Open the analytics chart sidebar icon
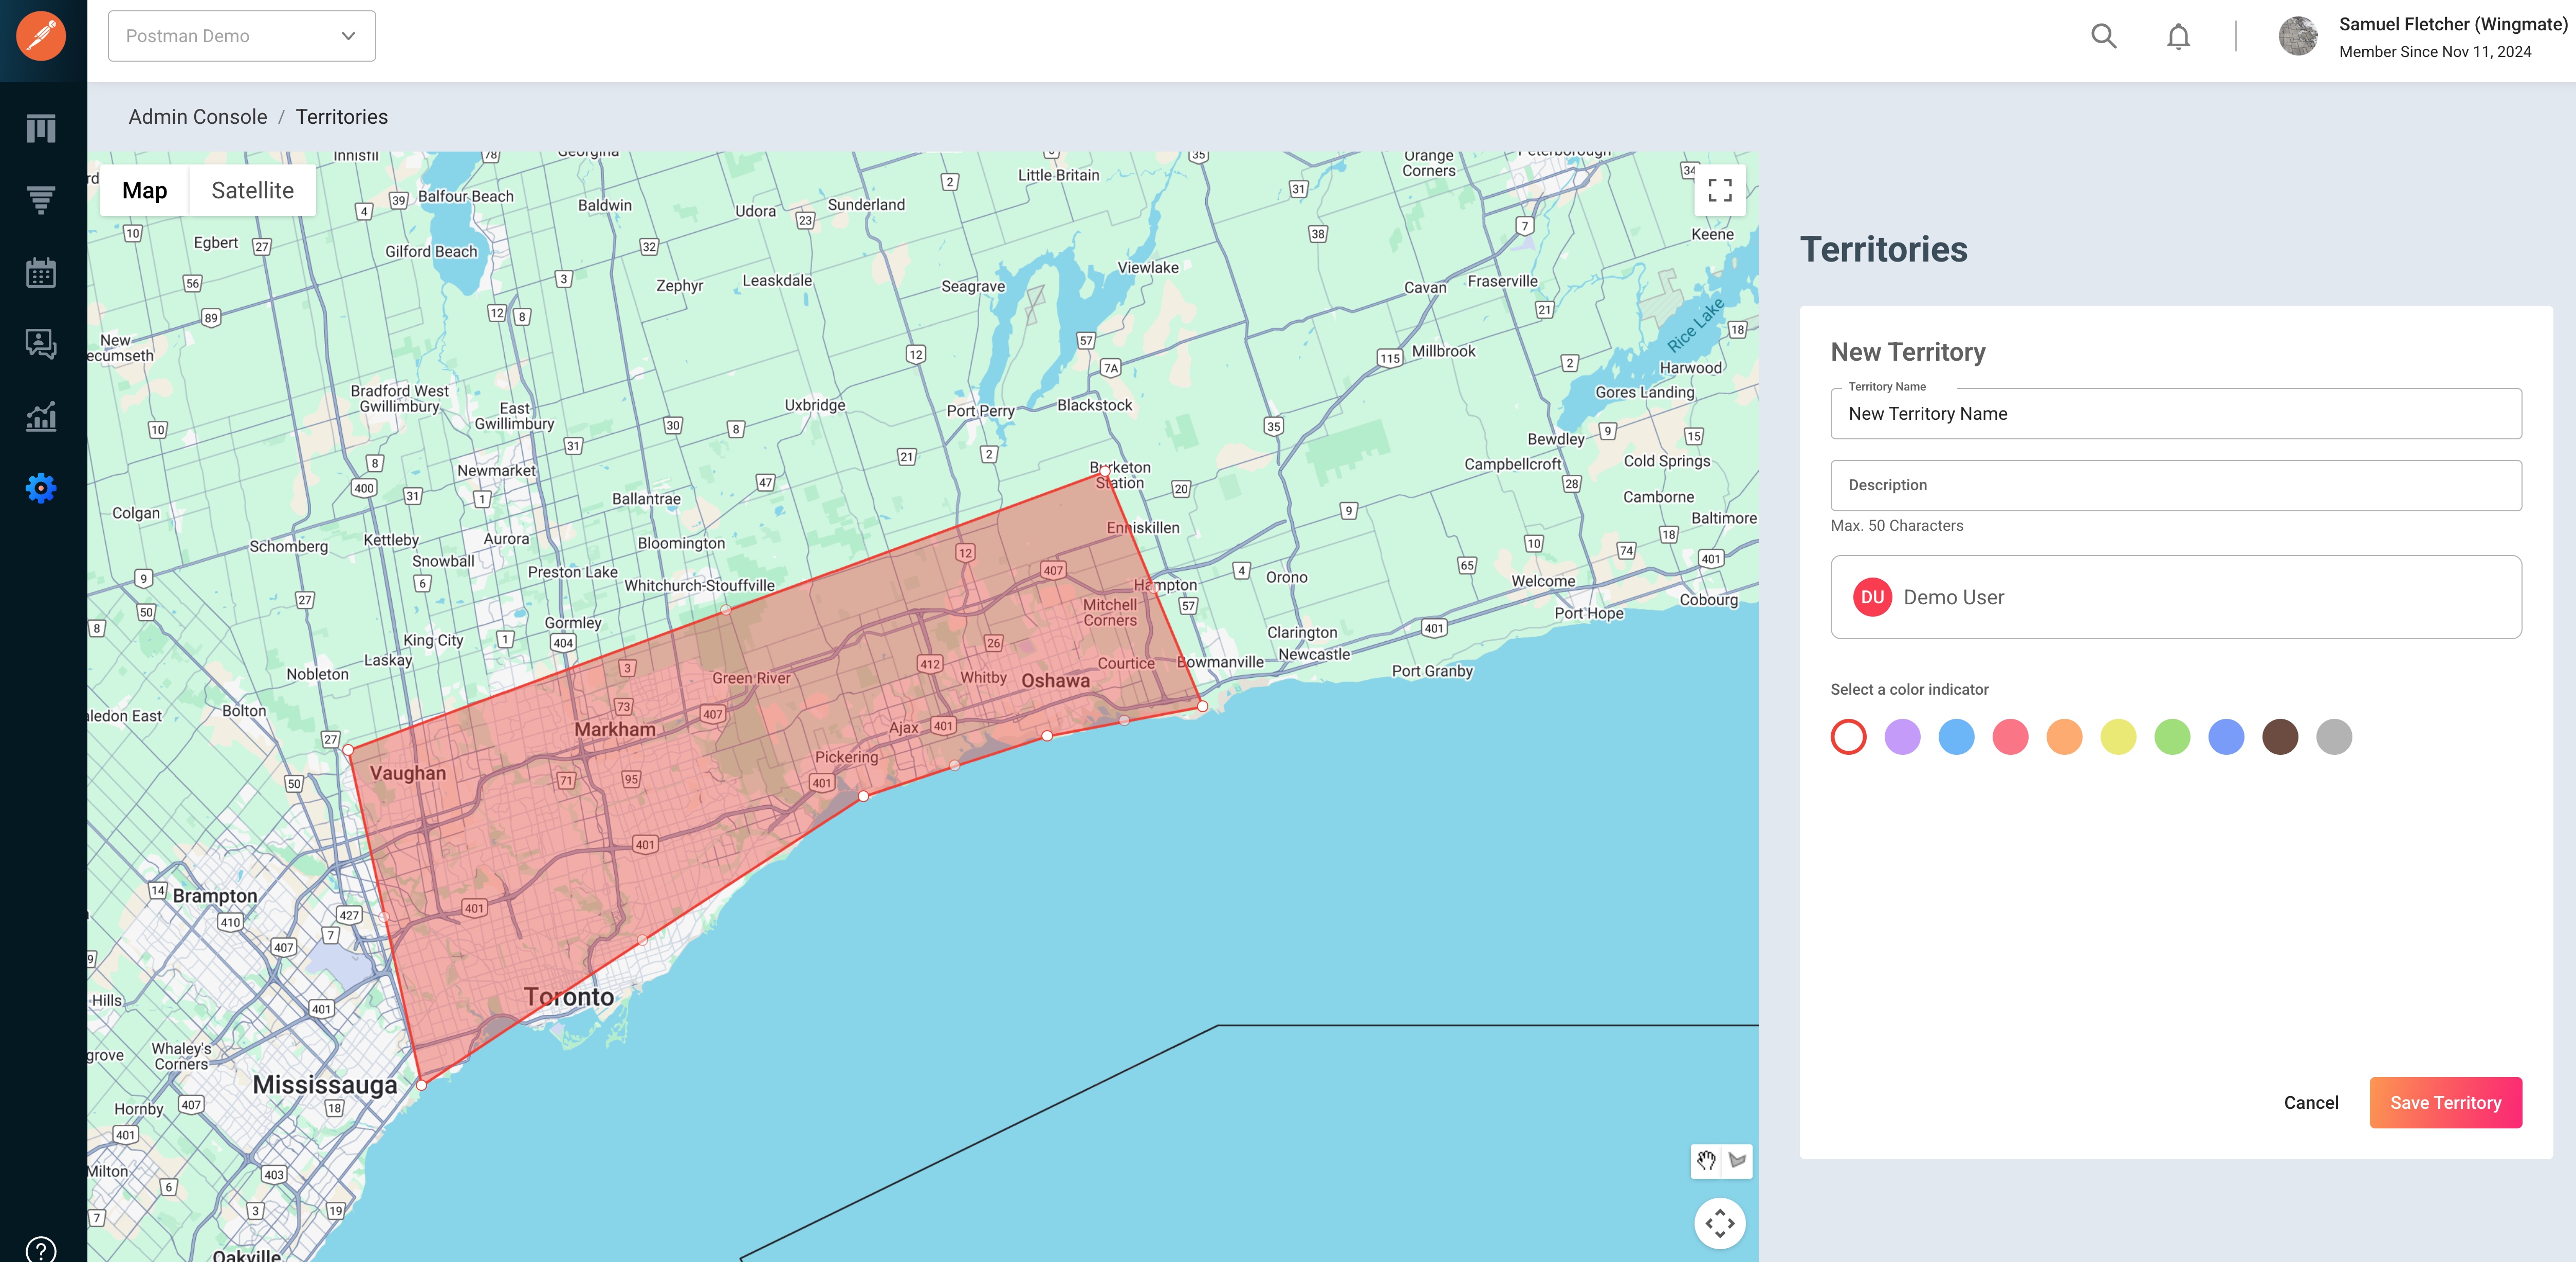The height and width of the screenshot is (1262, 2576). [41, 417]
